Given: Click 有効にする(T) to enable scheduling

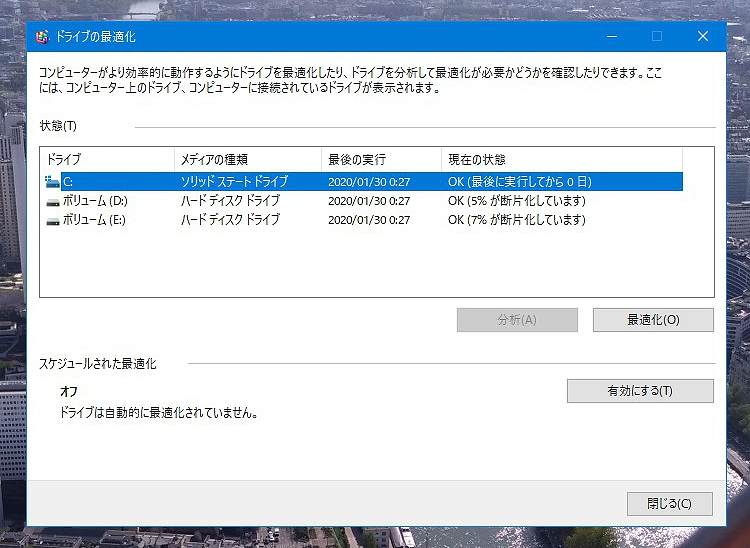Looking at the screenshot, I should coord(640,391).
